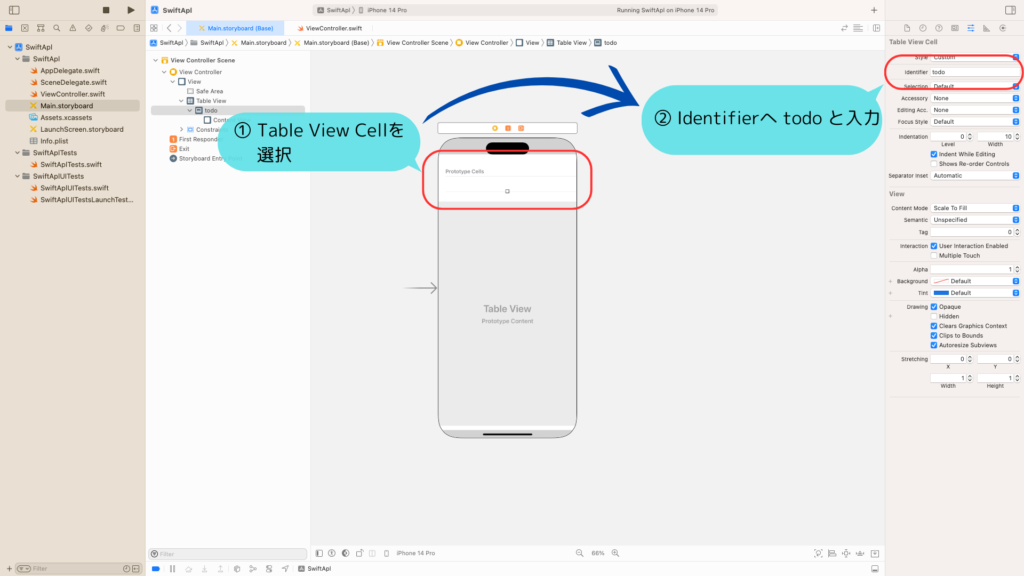Zoom in the storyboard canvas
This screenshot has height=576, width=1024.
pyautogui.click(x=615, y=553)
